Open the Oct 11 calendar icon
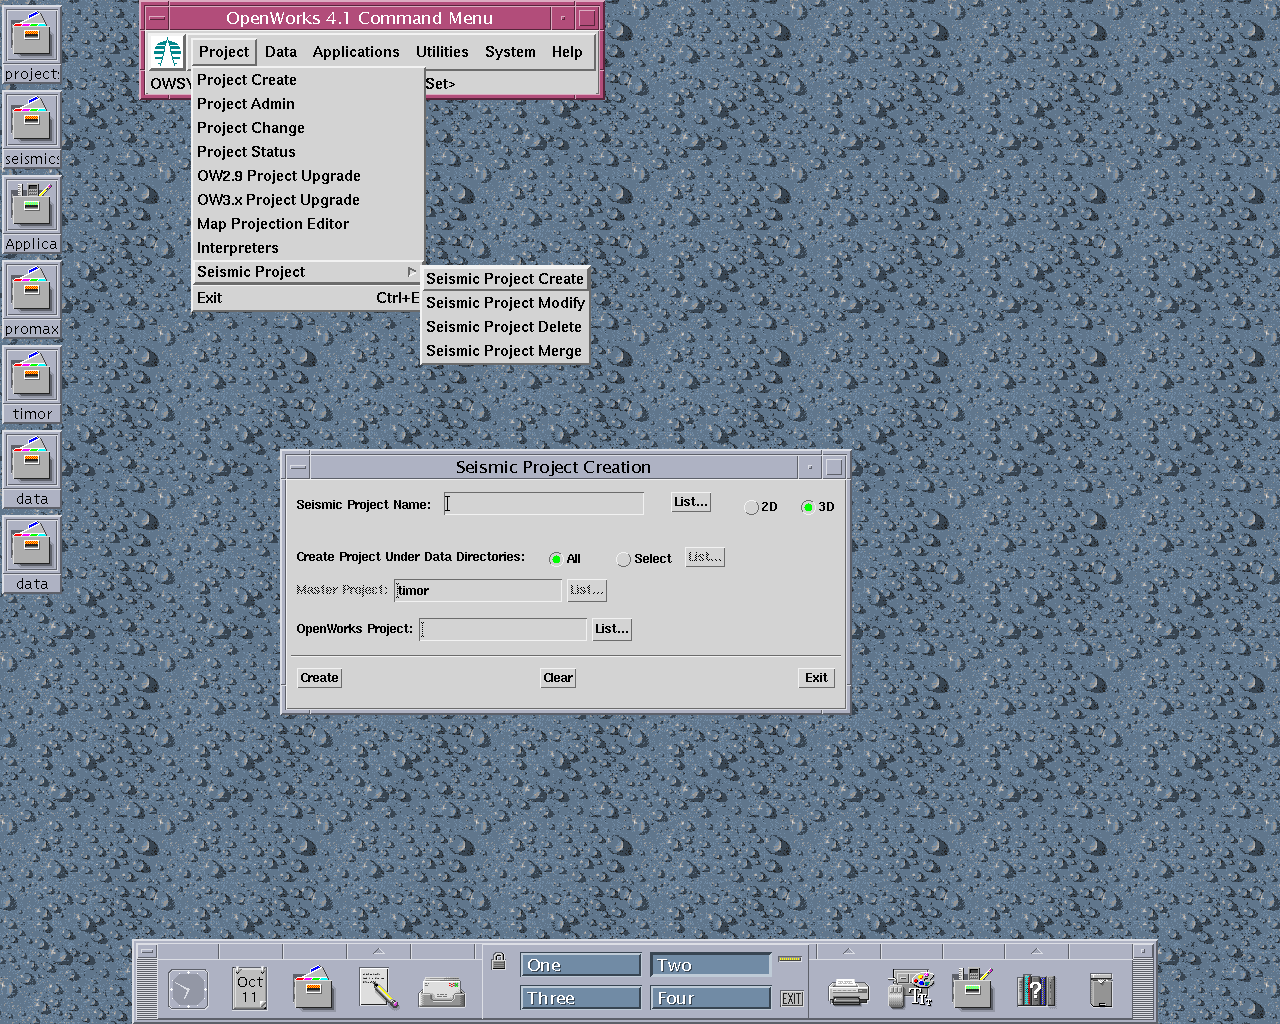This screenshot has width=1280, height=1024. click(249, 988)
